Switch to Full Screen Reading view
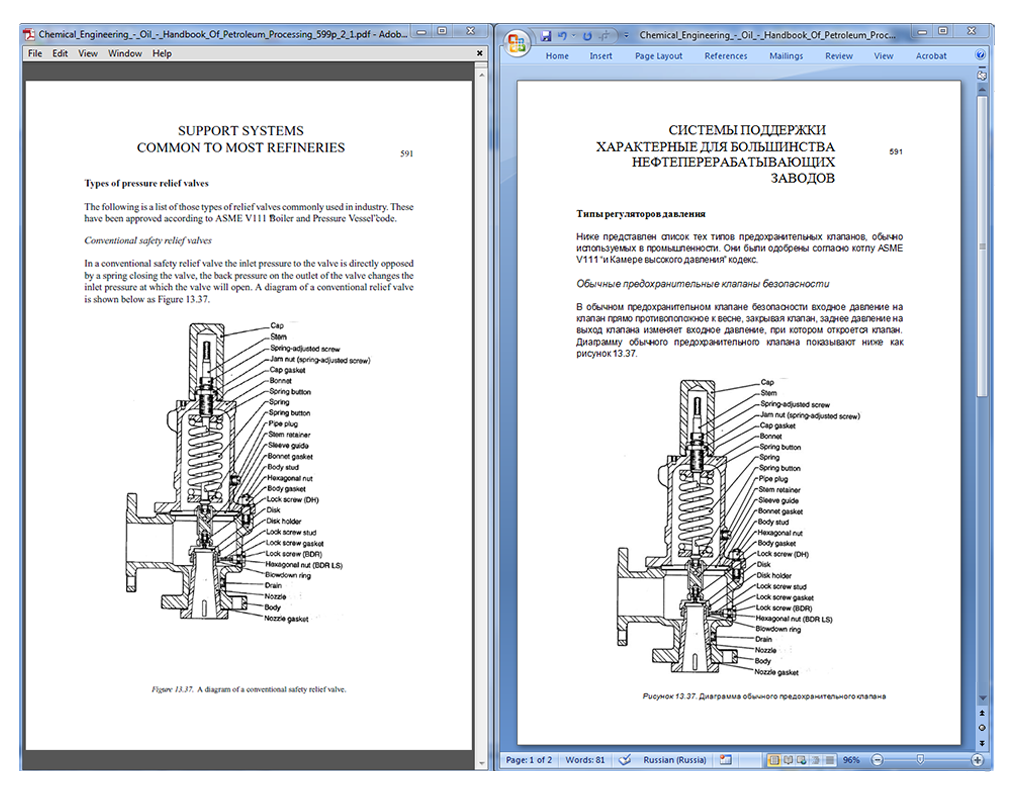The width and height of the screenshot is (1013, 794). [788, 760]
